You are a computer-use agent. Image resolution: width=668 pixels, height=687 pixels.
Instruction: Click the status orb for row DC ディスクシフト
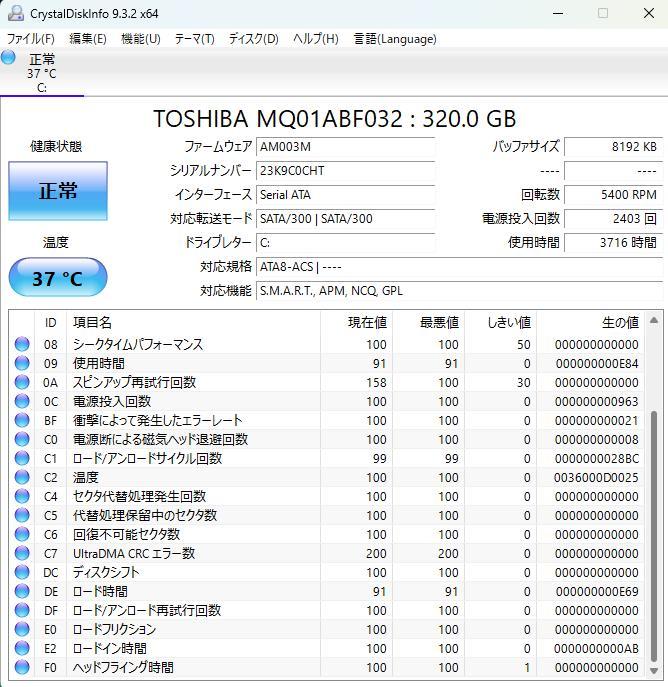click(x=22, y=572)
